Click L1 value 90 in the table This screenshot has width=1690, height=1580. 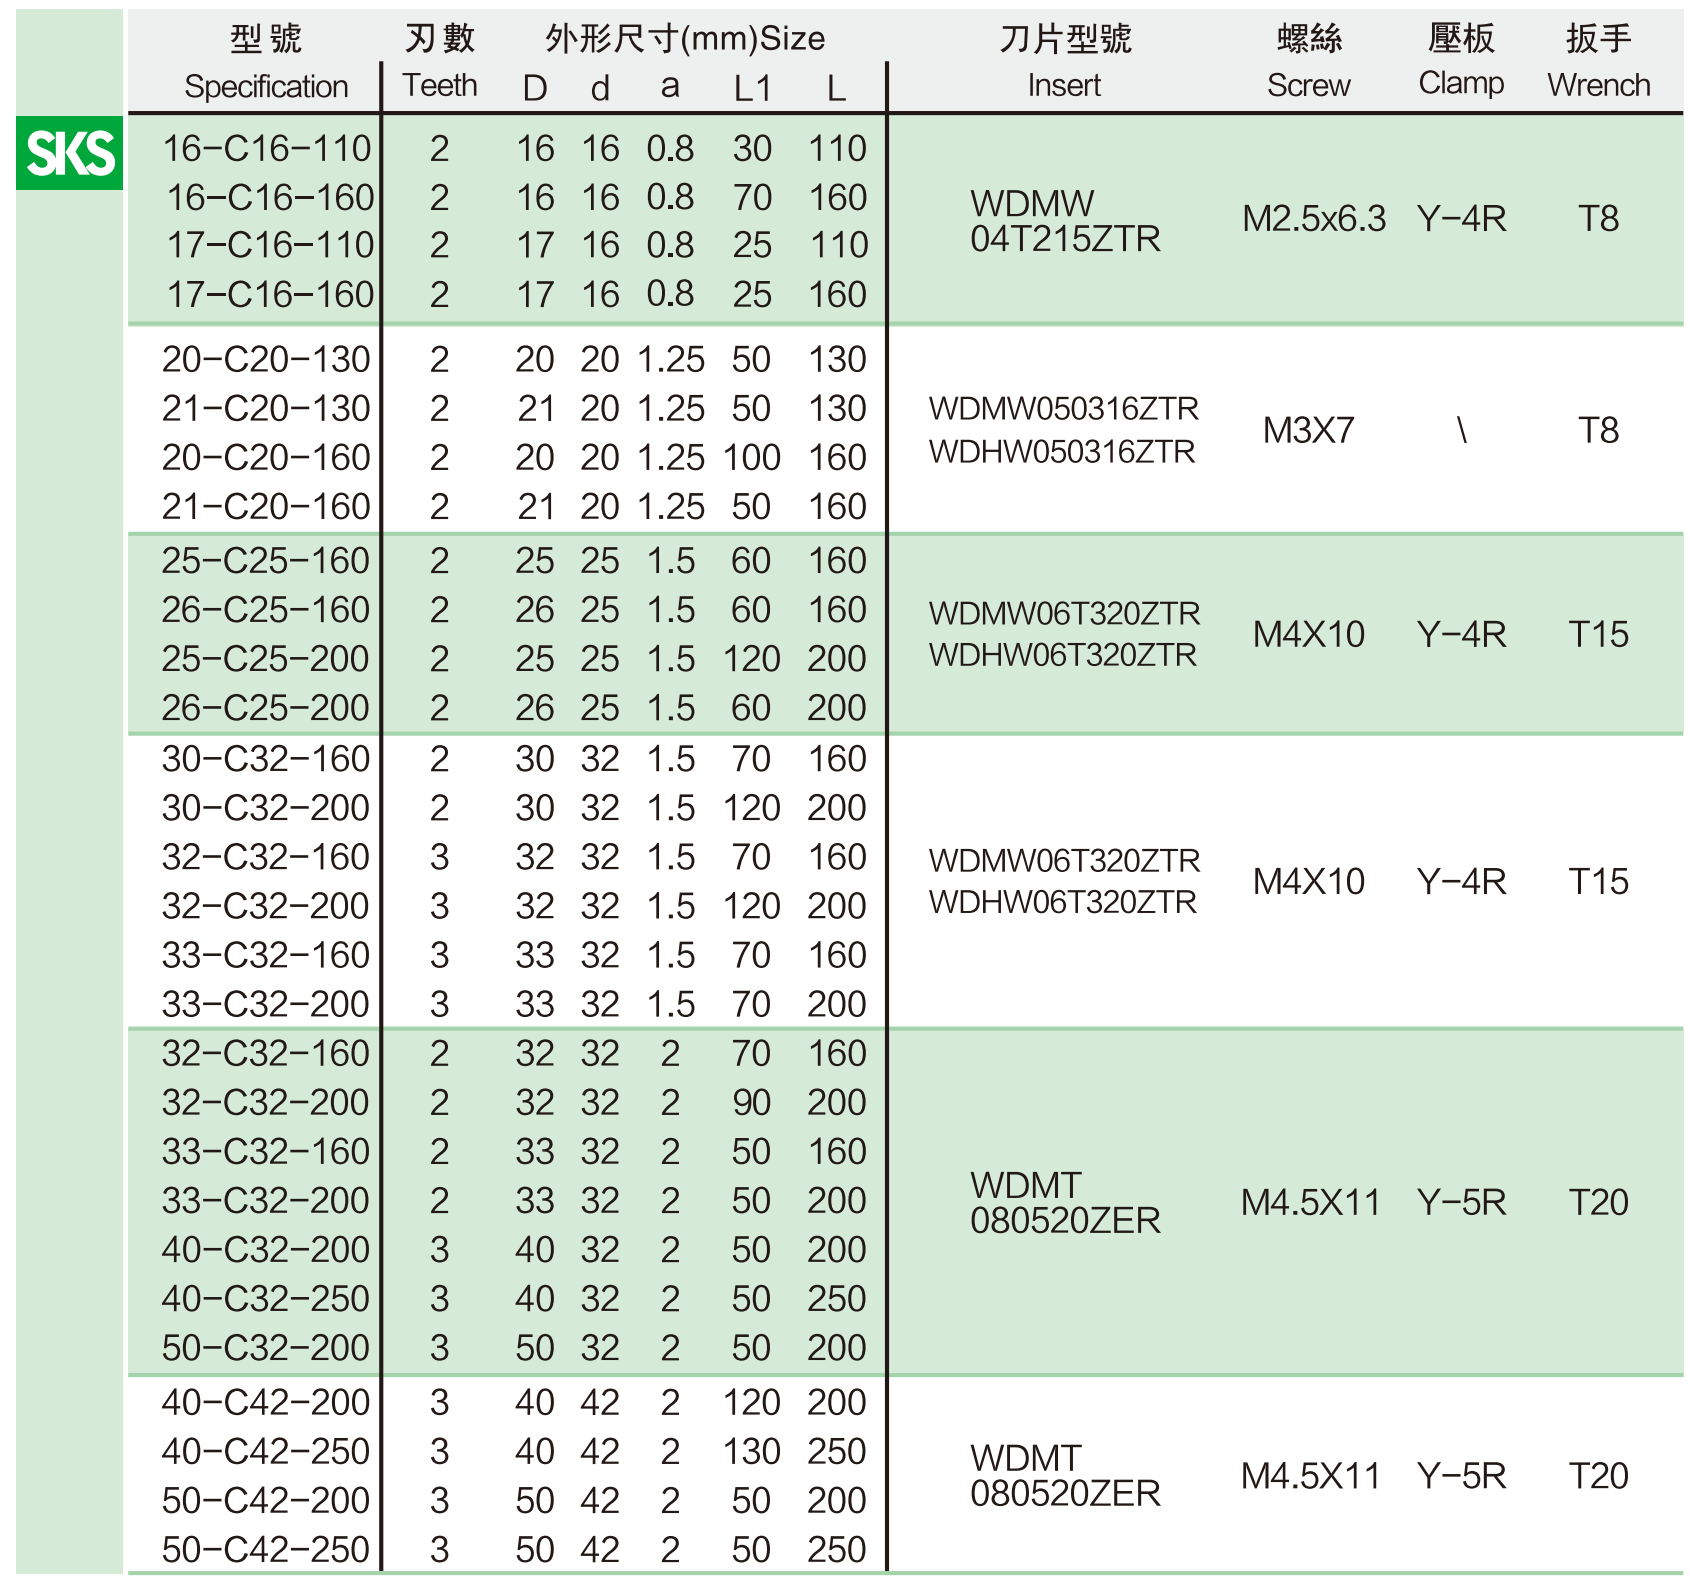[752, 1103]
